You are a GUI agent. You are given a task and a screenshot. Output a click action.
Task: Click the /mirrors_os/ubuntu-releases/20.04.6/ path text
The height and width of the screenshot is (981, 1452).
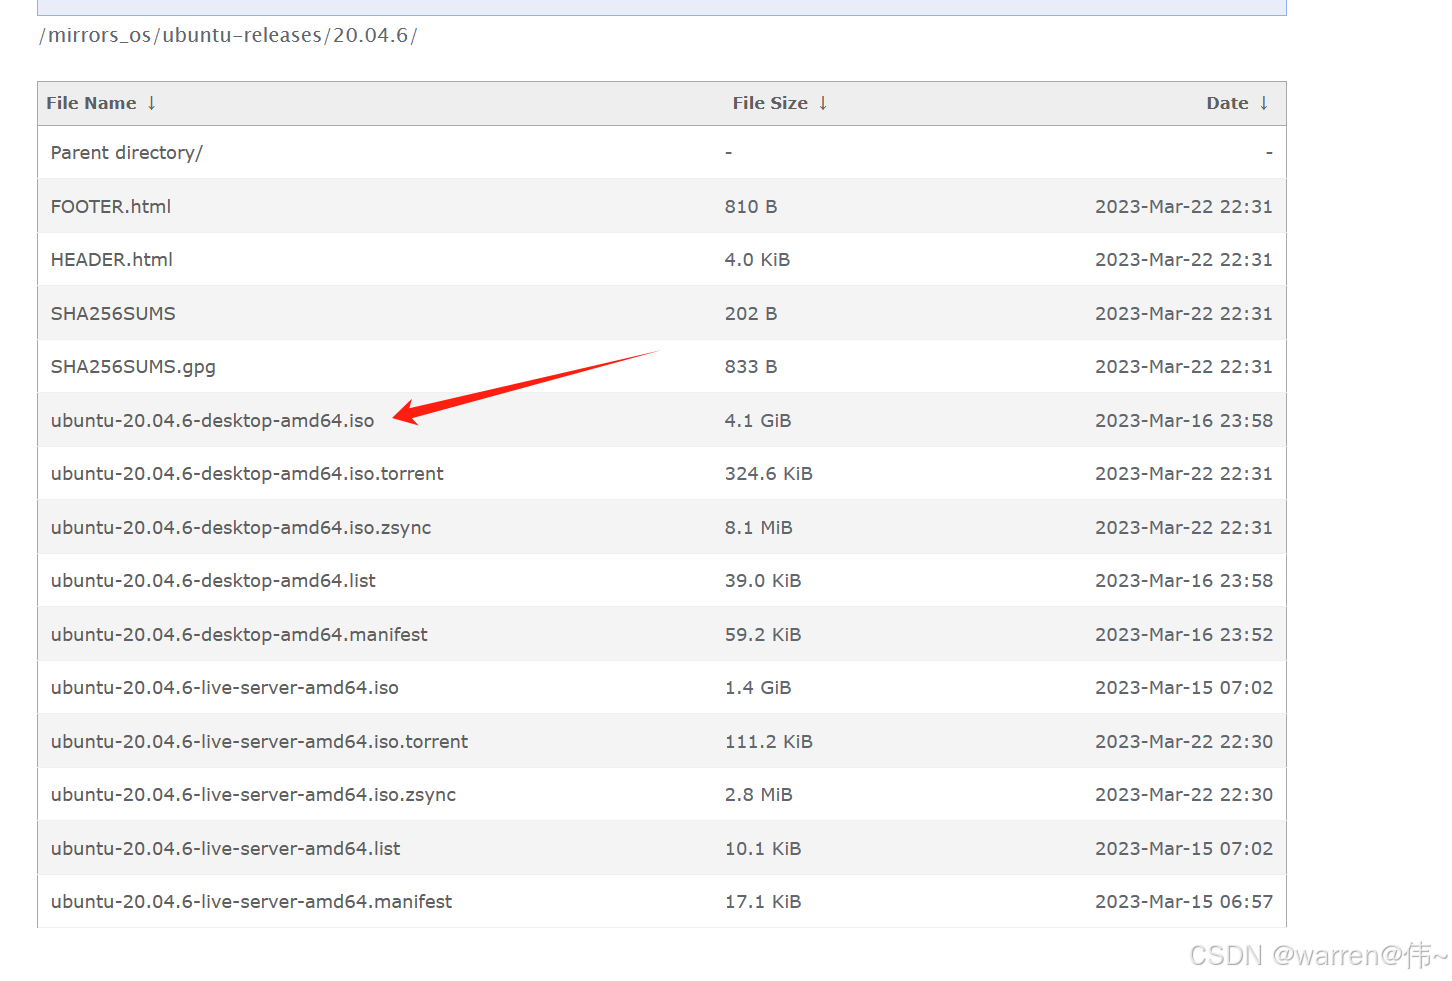point(228,36)
